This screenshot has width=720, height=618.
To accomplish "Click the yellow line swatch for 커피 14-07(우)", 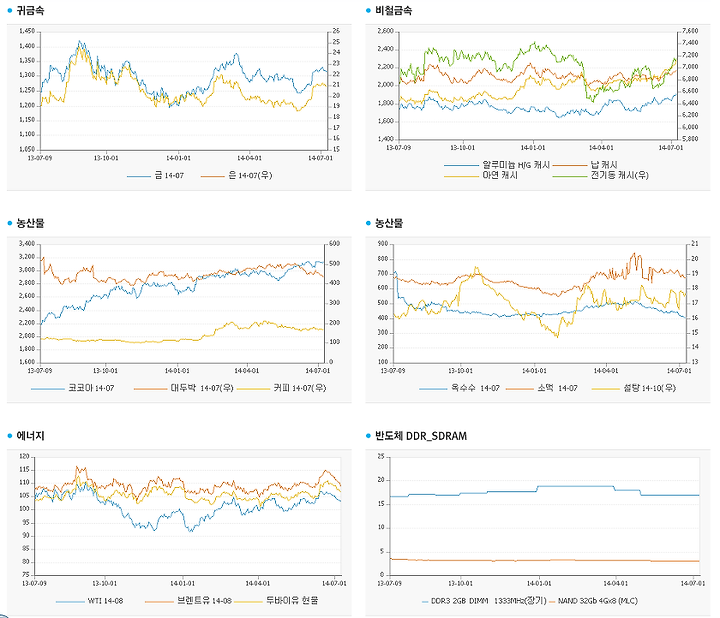I will [253, 388].
